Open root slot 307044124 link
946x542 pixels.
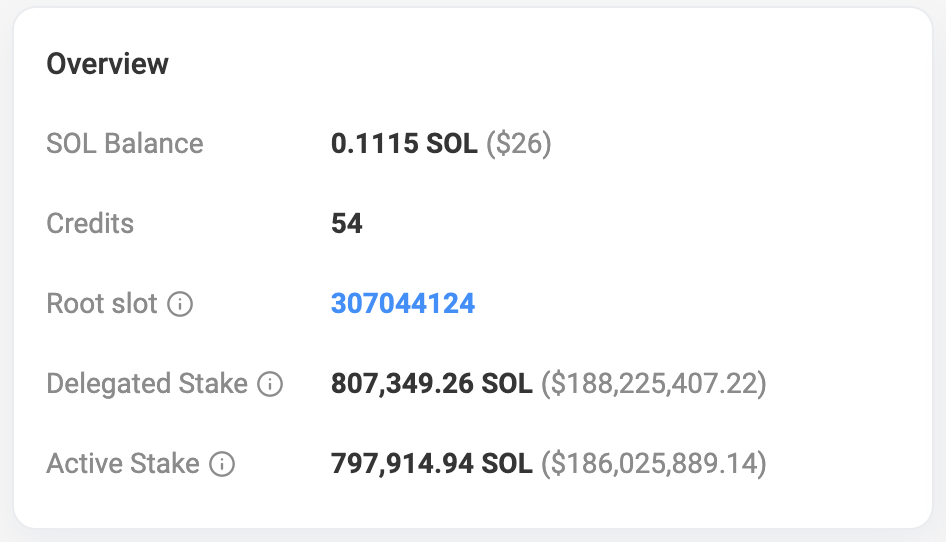(x=403, y=304)
